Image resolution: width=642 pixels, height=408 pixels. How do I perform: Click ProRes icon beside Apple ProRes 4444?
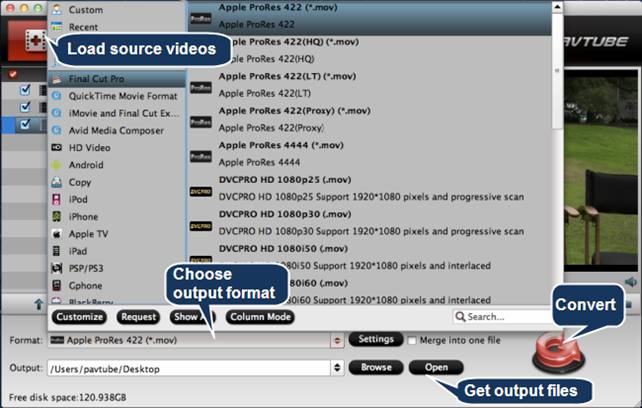pos(201,156)
